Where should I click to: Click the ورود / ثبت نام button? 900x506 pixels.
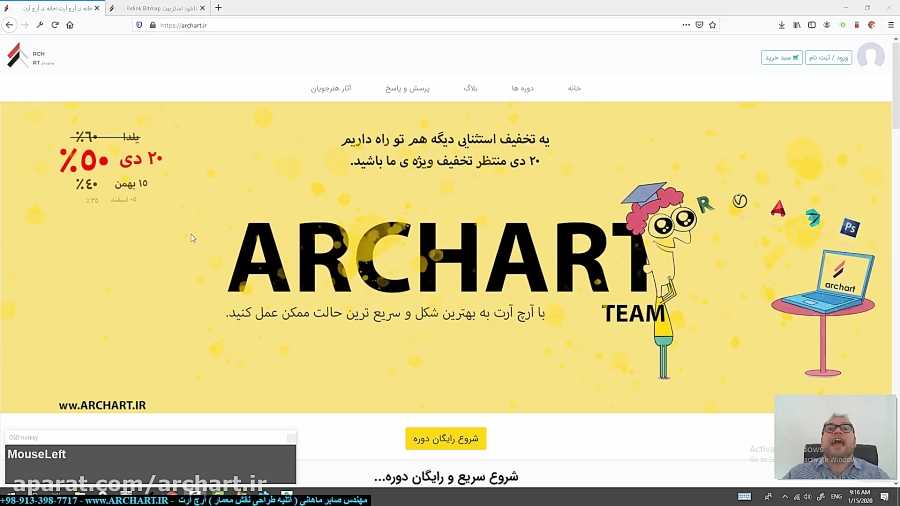click(x=828, y=58)
